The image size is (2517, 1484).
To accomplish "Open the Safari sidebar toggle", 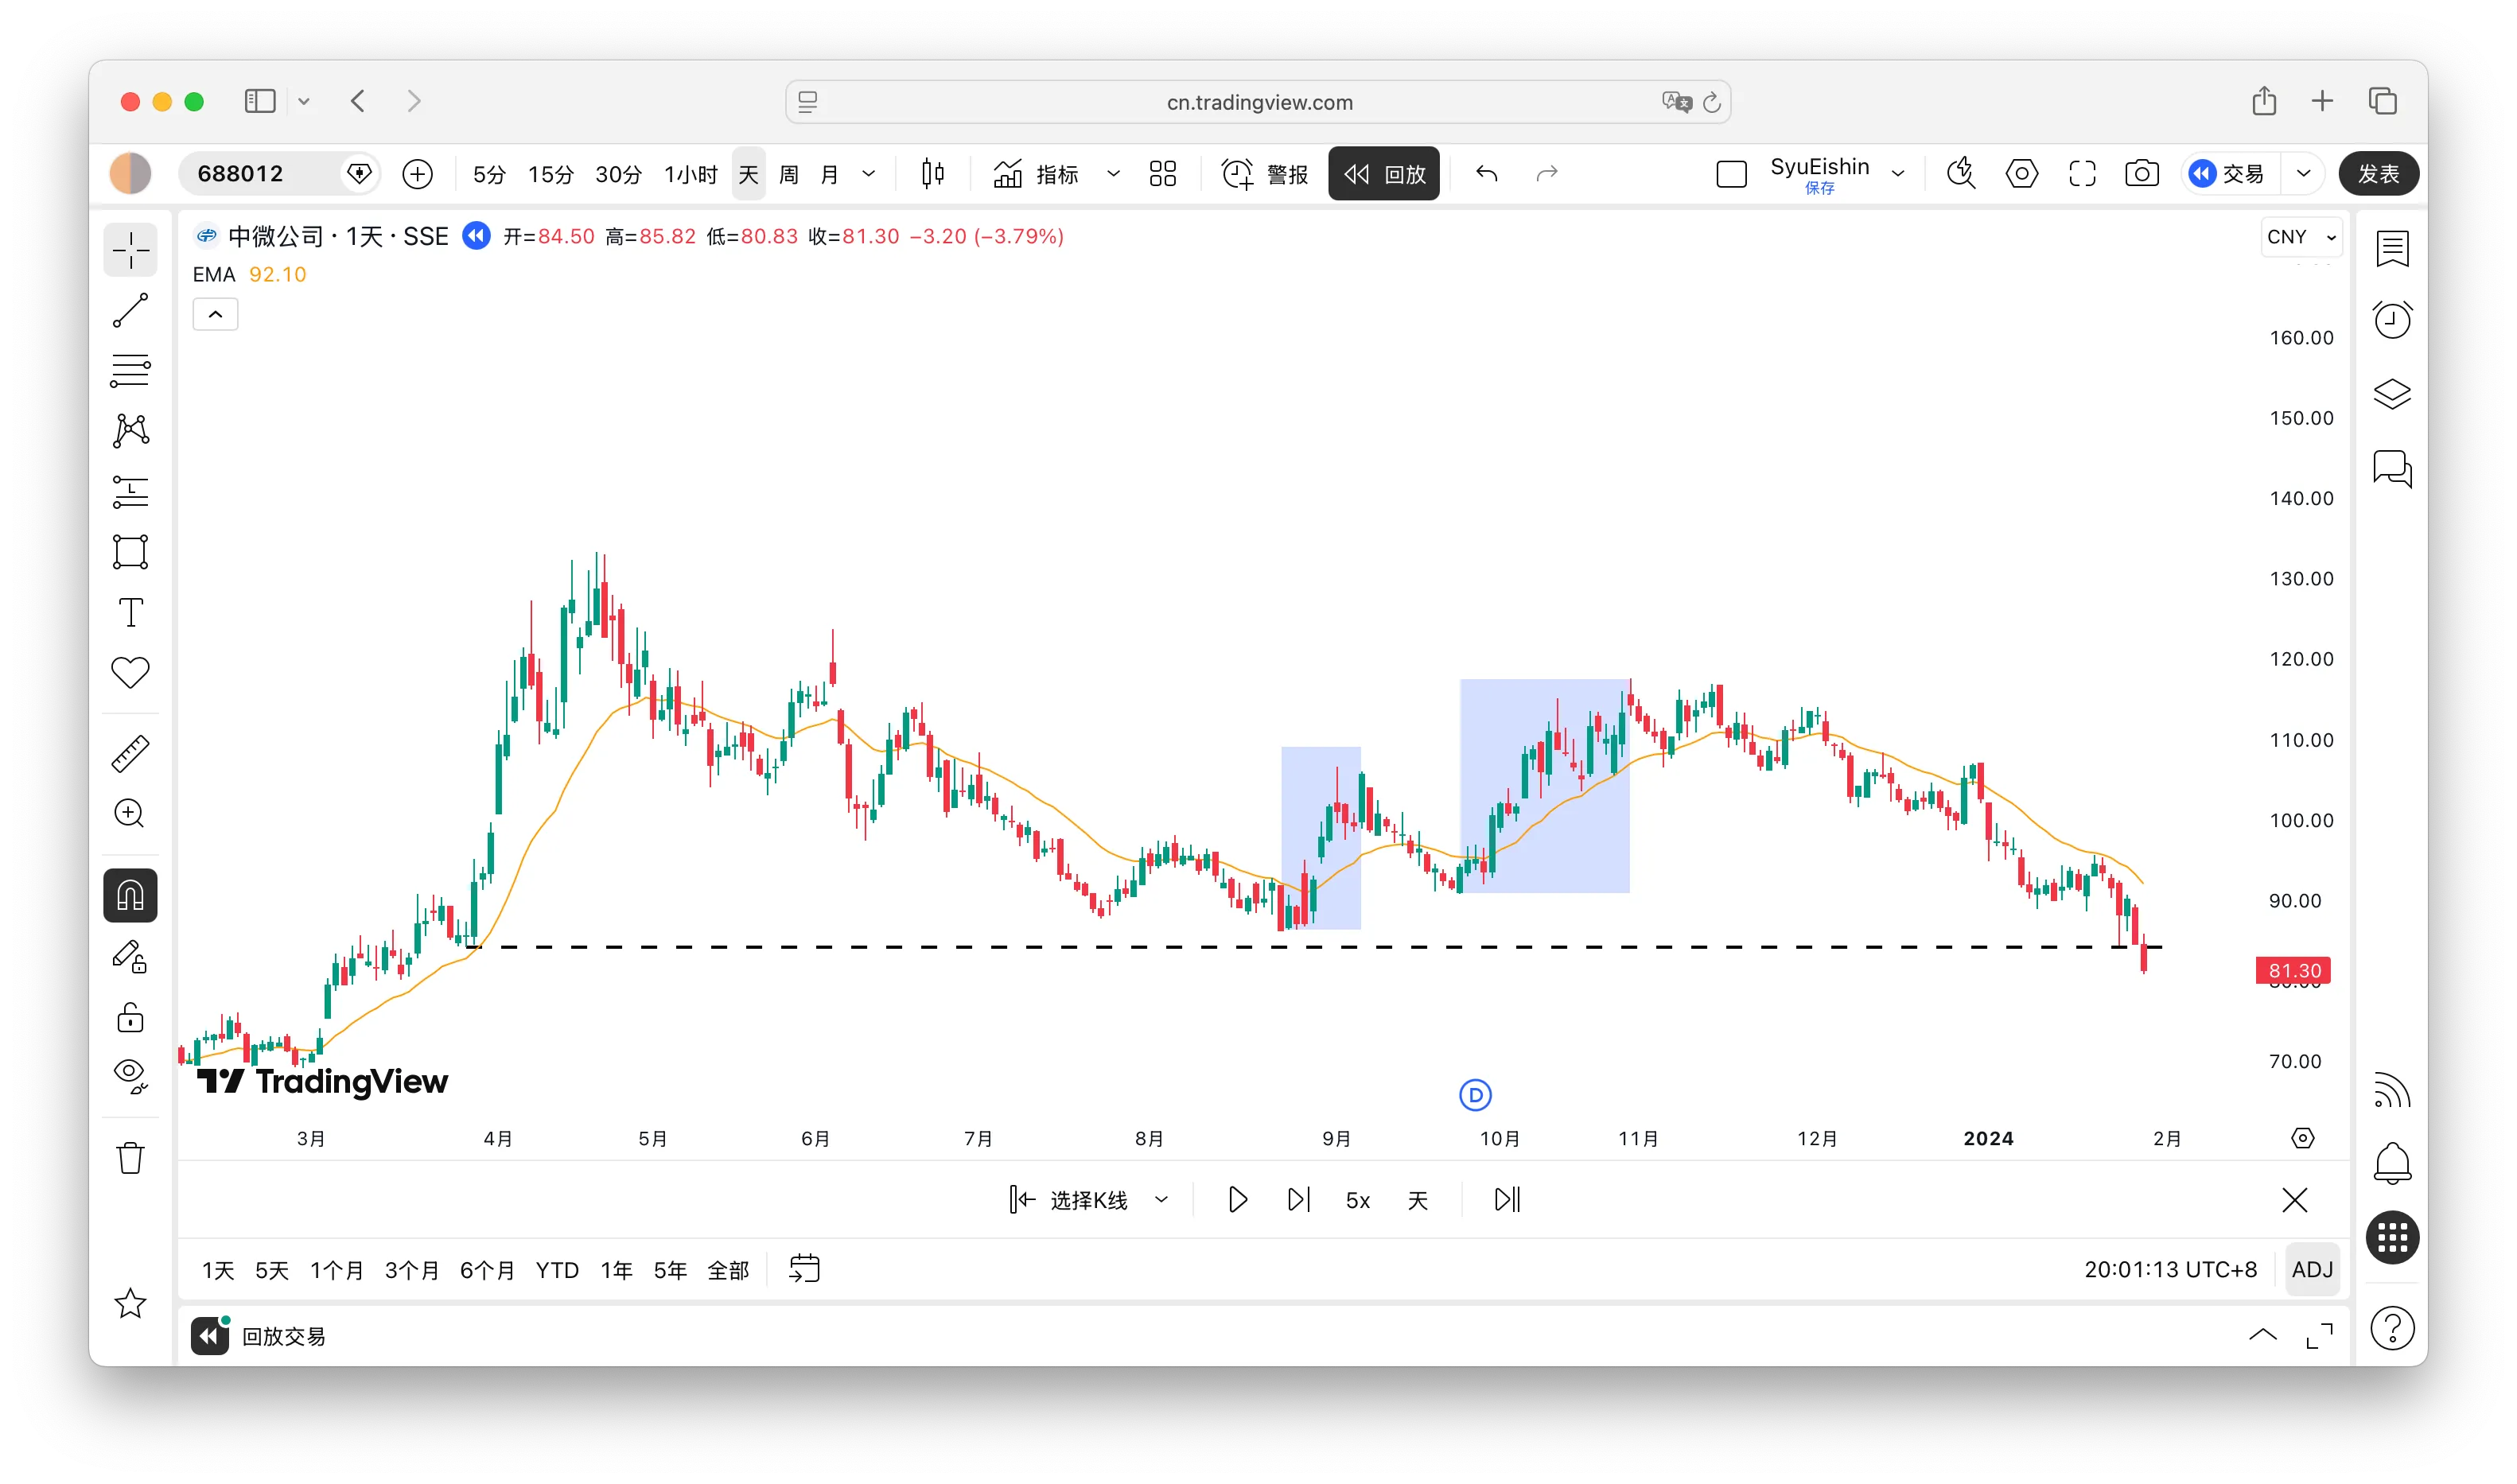I will [x=260, y=101].
